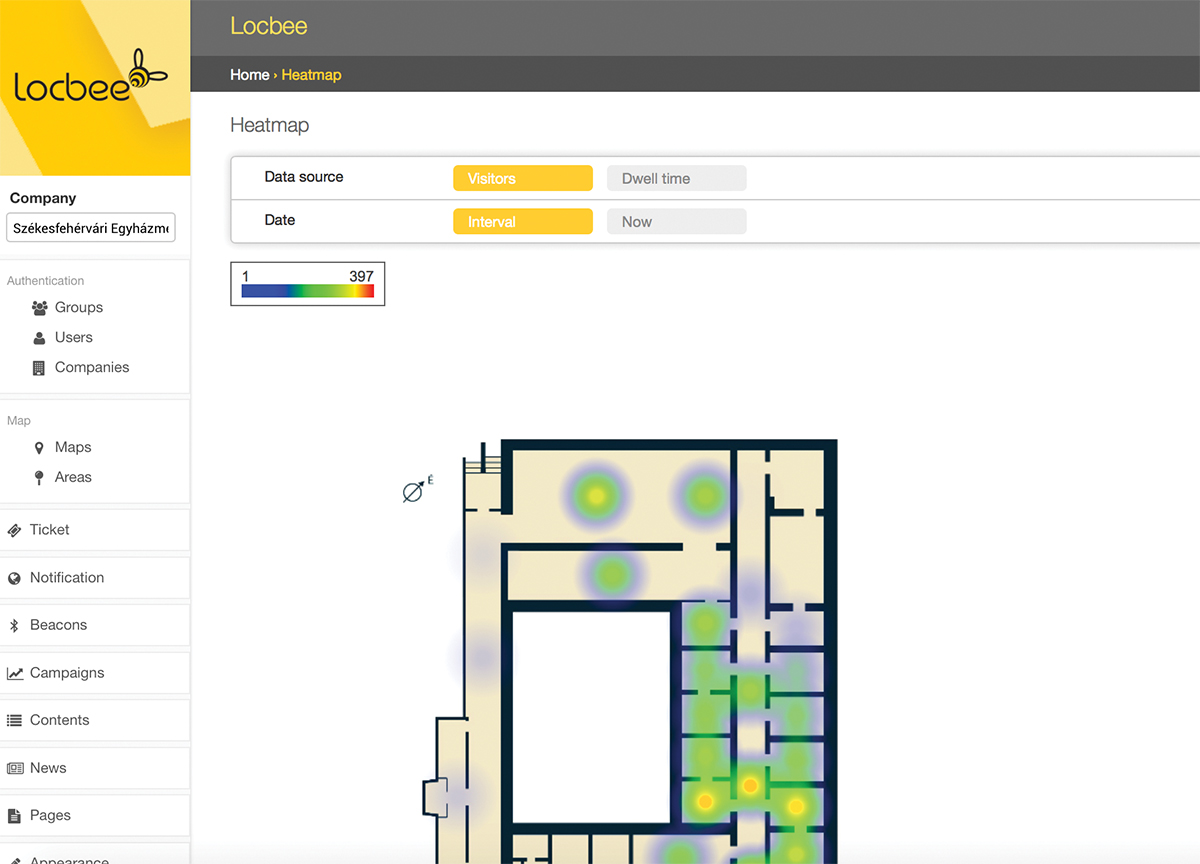Choose the Interval date option
Image resolution: width=1200 pixels, height=864 pixels.
tap(522, 222)
